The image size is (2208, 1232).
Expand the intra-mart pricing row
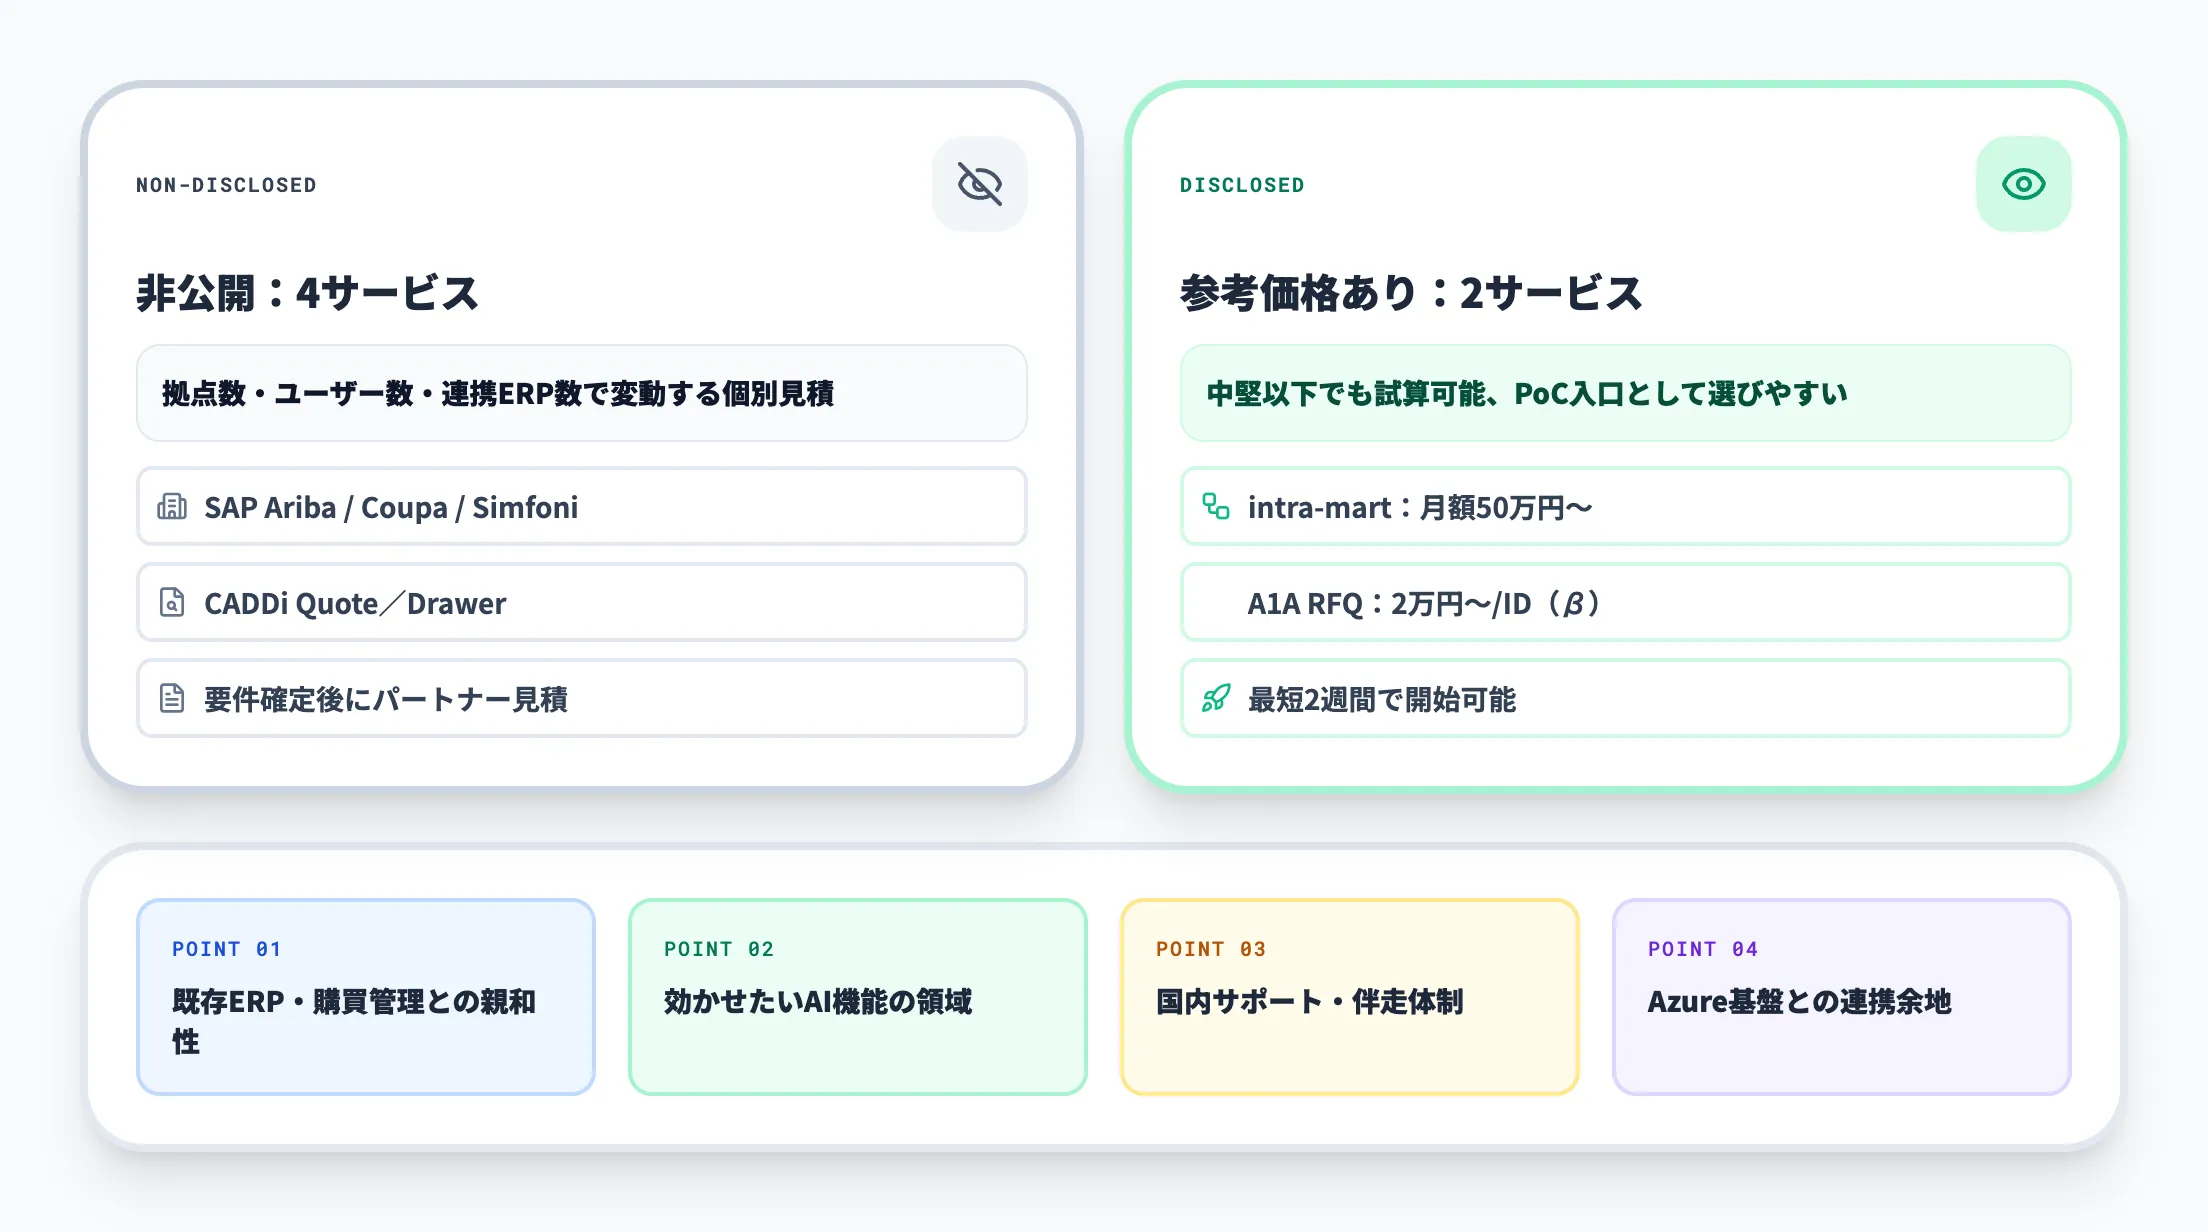click(x=1627, y=507)
